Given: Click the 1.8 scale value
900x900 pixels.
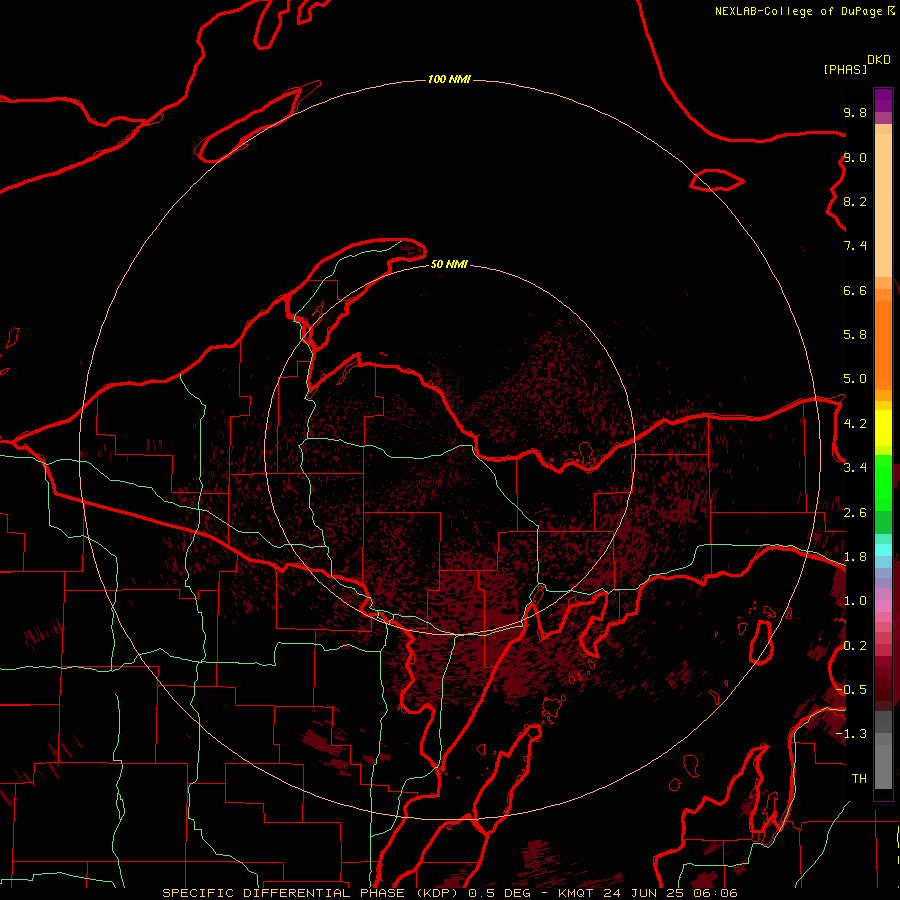Looking at the screenshot, I should 855,557.
